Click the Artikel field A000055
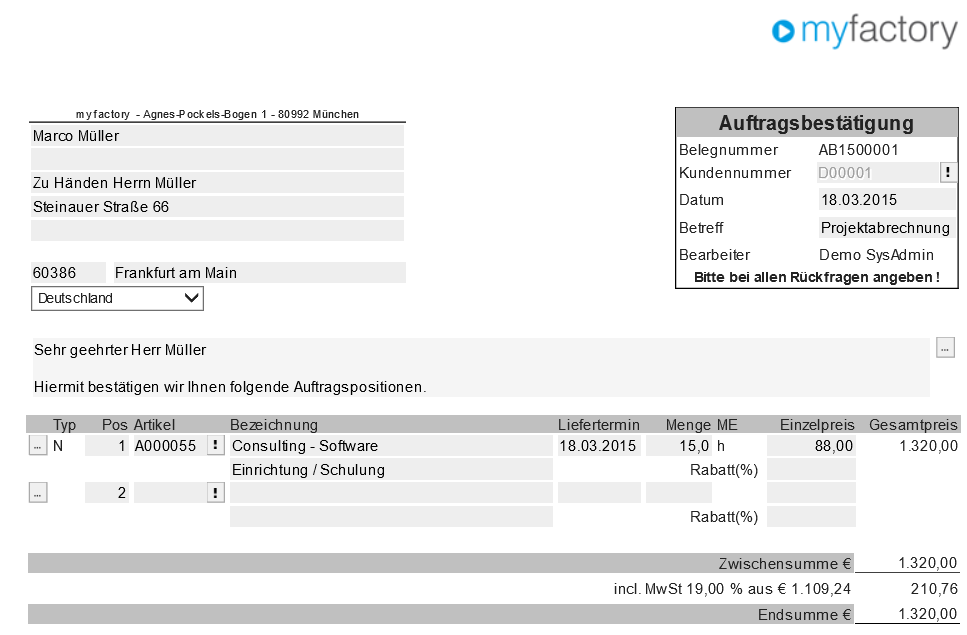 coord(170,445)
